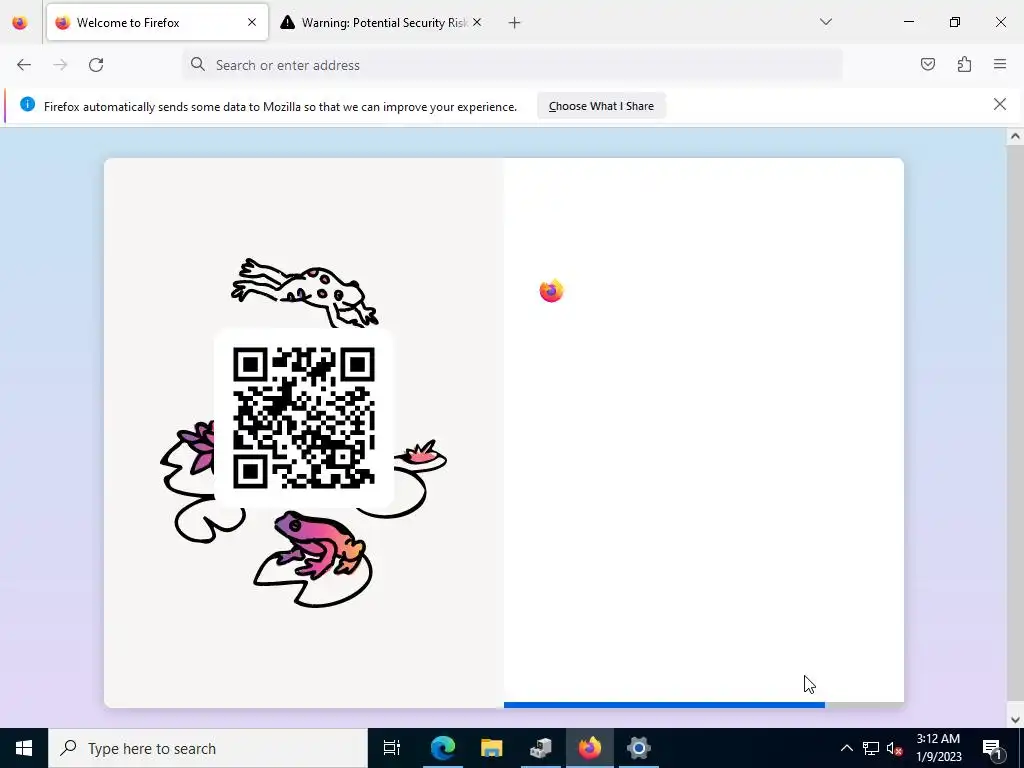Click the network icon in tray
The width and height of the screenshot is (1024, 768).
point(871,748)
